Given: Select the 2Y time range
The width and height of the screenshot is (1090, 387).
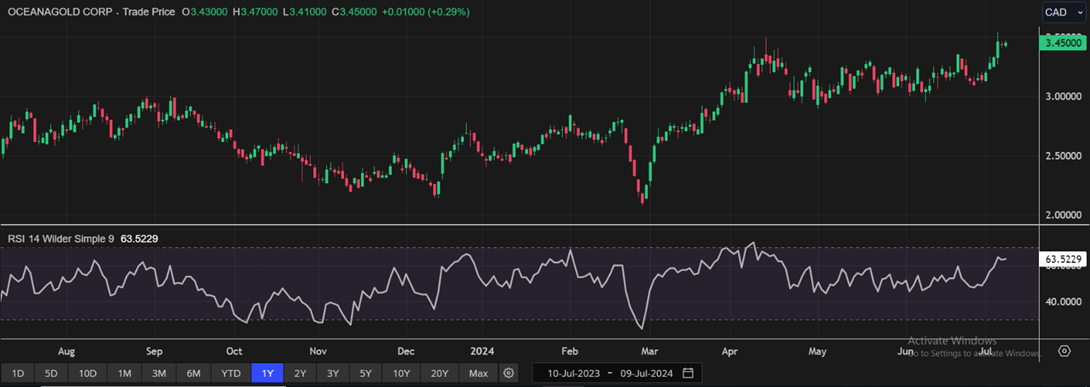Looking at the screenshot, I should (300, 373).
